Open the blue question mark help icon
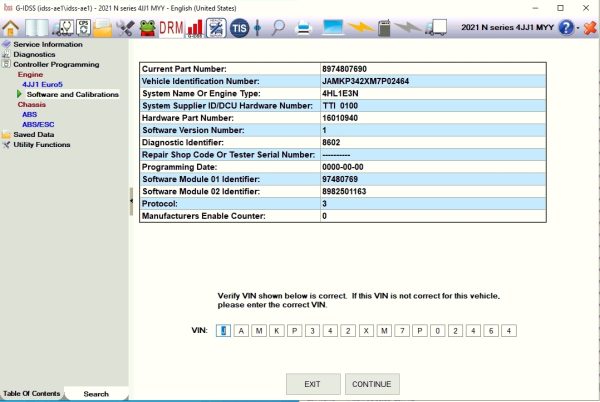The width and height of the screenshot is (600, 402). click(x=566, y=28)
